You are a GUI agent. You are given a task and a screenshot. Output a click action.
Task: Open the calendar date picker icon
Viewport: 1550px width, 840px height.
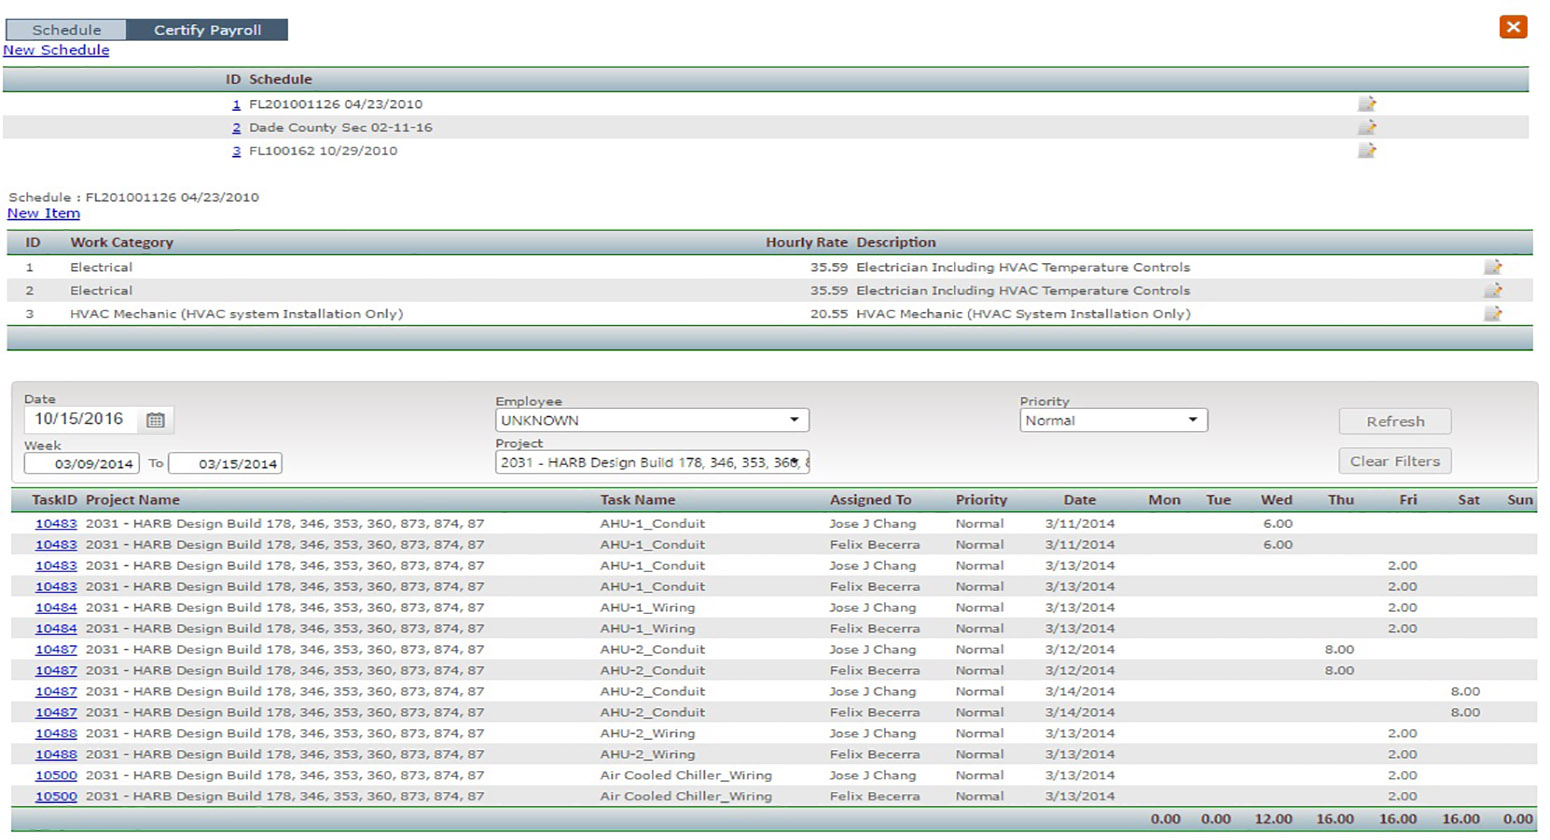[x=155, y=420]
